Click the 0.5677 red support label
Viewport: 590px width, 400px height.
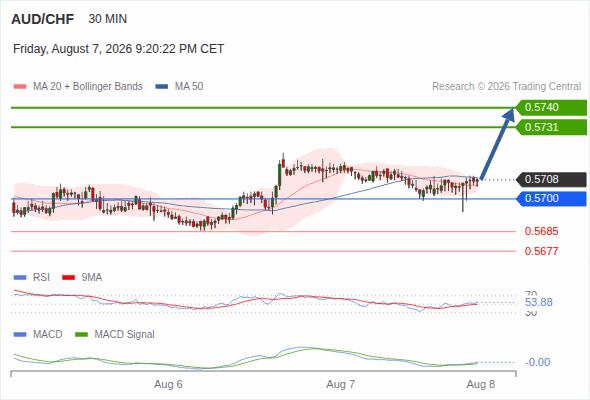pyautogui.click(x=541, y=251)
